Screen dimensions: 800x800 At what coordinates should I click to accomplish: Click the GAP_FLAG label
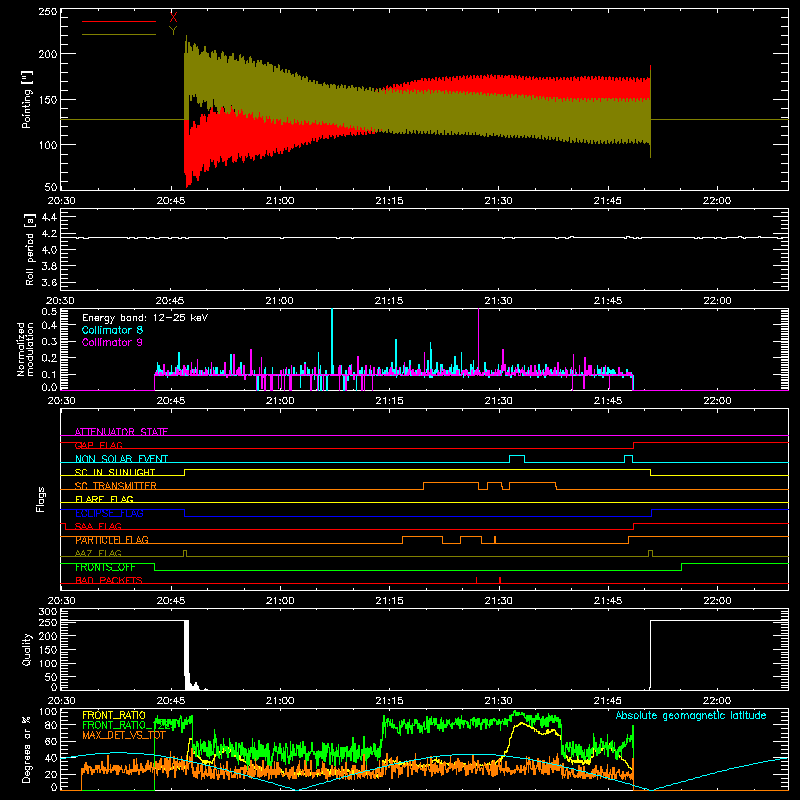(98, 445)
